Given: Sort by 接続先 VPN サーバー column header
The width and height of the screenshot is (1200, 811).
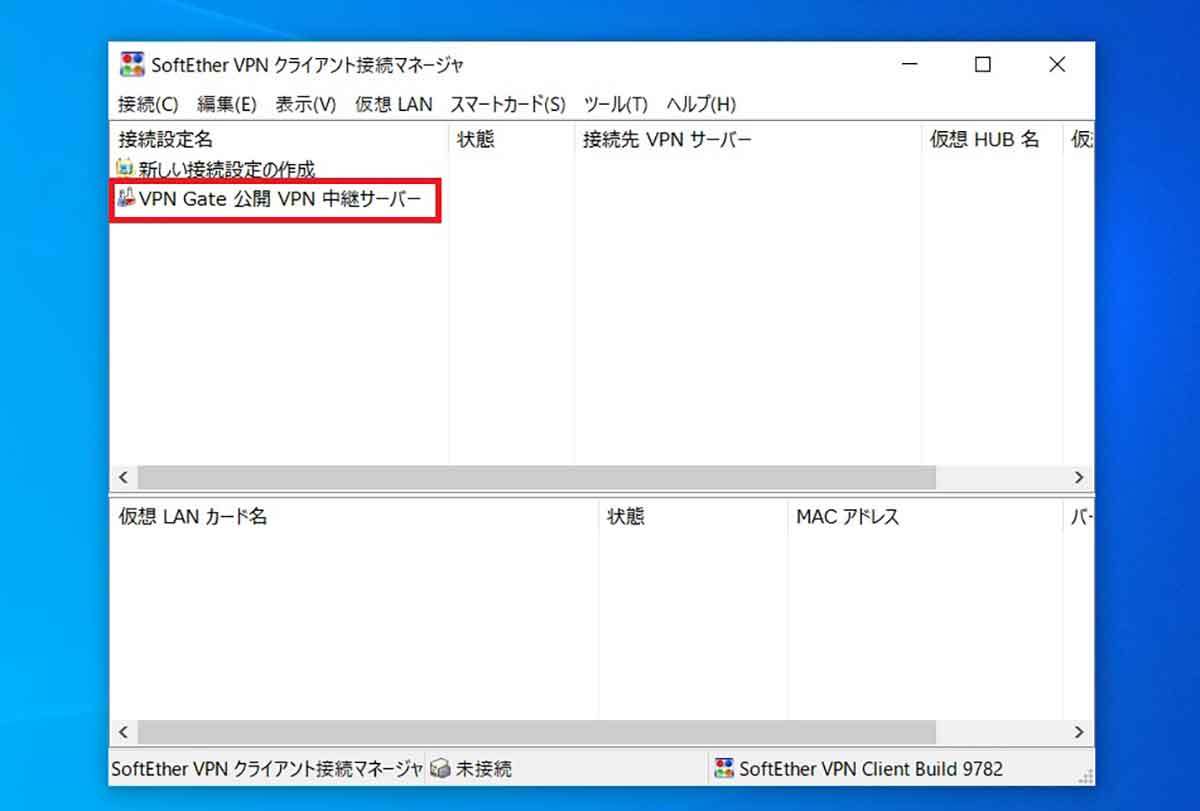Looking at the screenshot, I should pyautogui.click(x=748, y=139).
